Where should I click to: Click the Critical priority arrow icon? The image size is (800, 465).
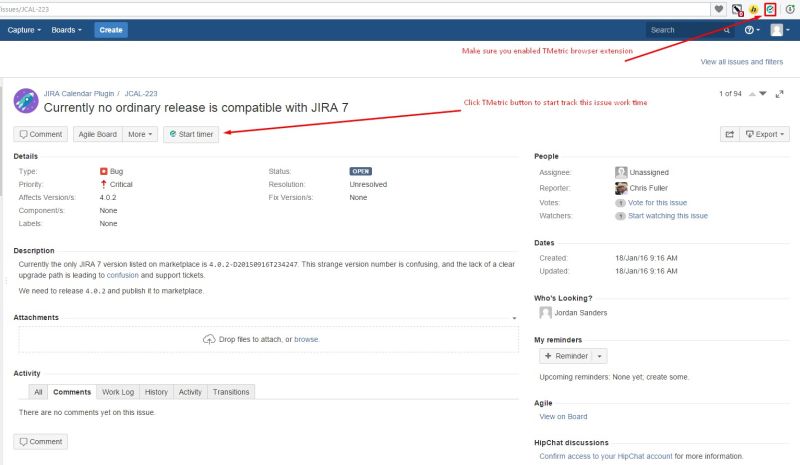(104, 184)
